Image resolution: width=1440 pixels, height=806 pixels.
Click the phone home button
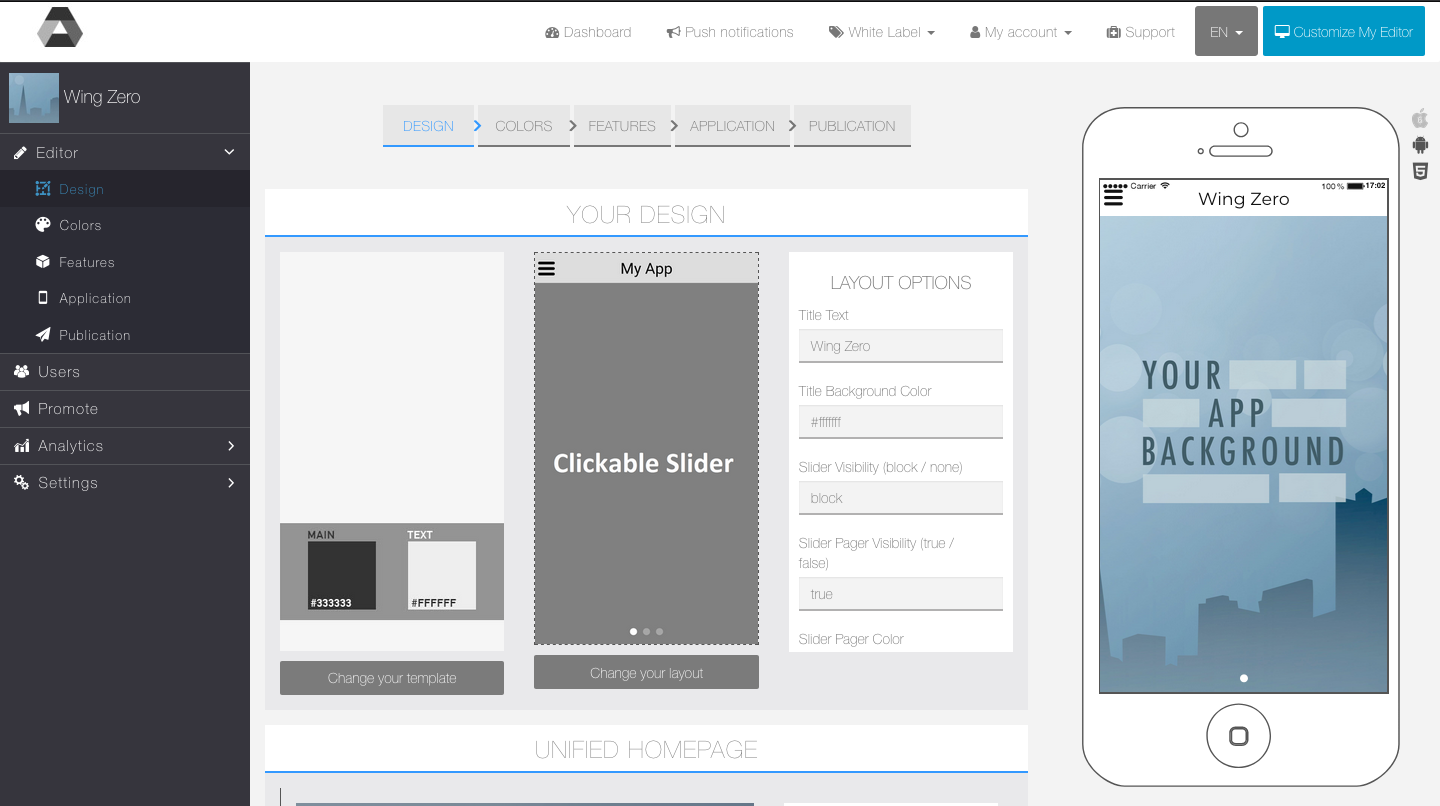tap(1238, 737)
